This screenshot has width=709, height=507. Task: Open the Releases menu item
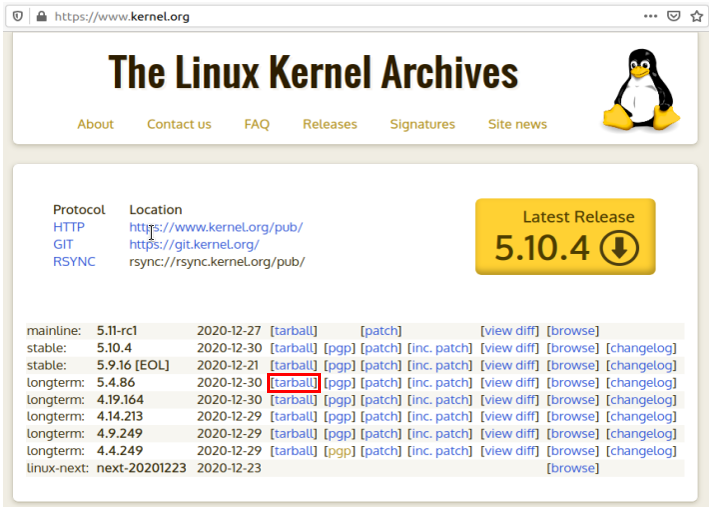click(x=329, y=124)
